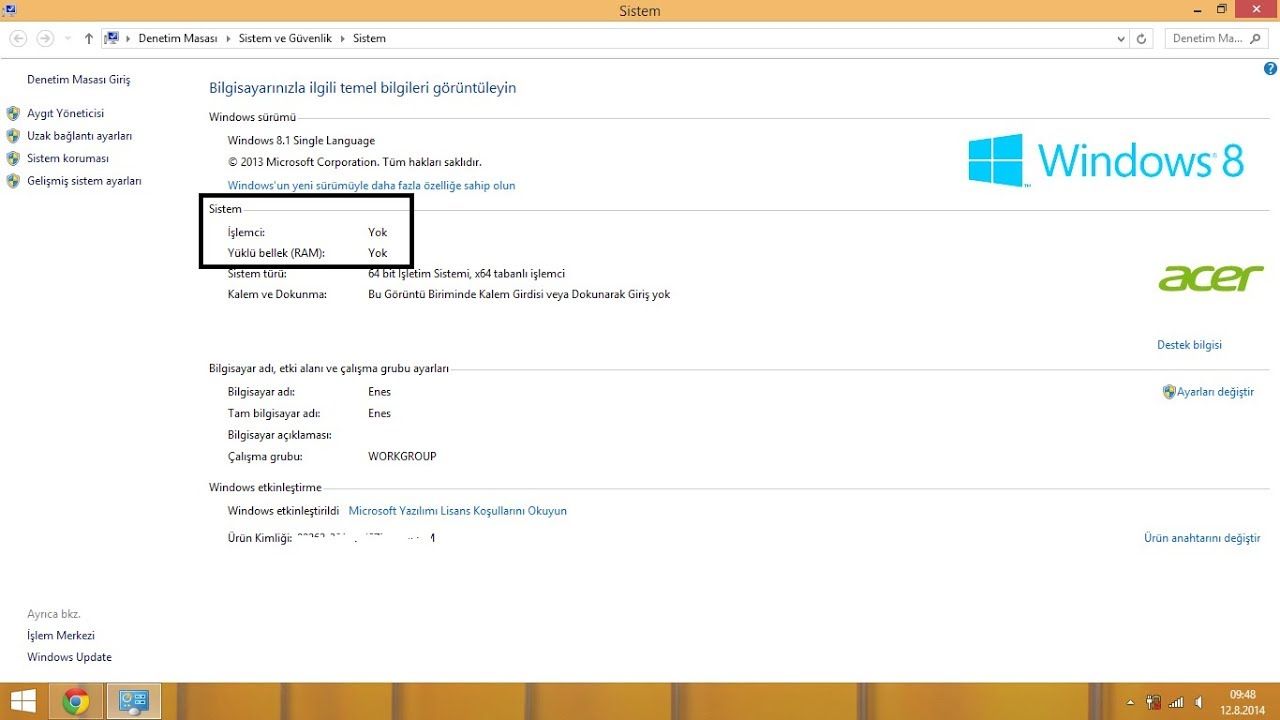Screen dimensions: 1280x720
Task: Click the Çalışma grubu label
Action: pyautogui.click(x=265, y=457)
